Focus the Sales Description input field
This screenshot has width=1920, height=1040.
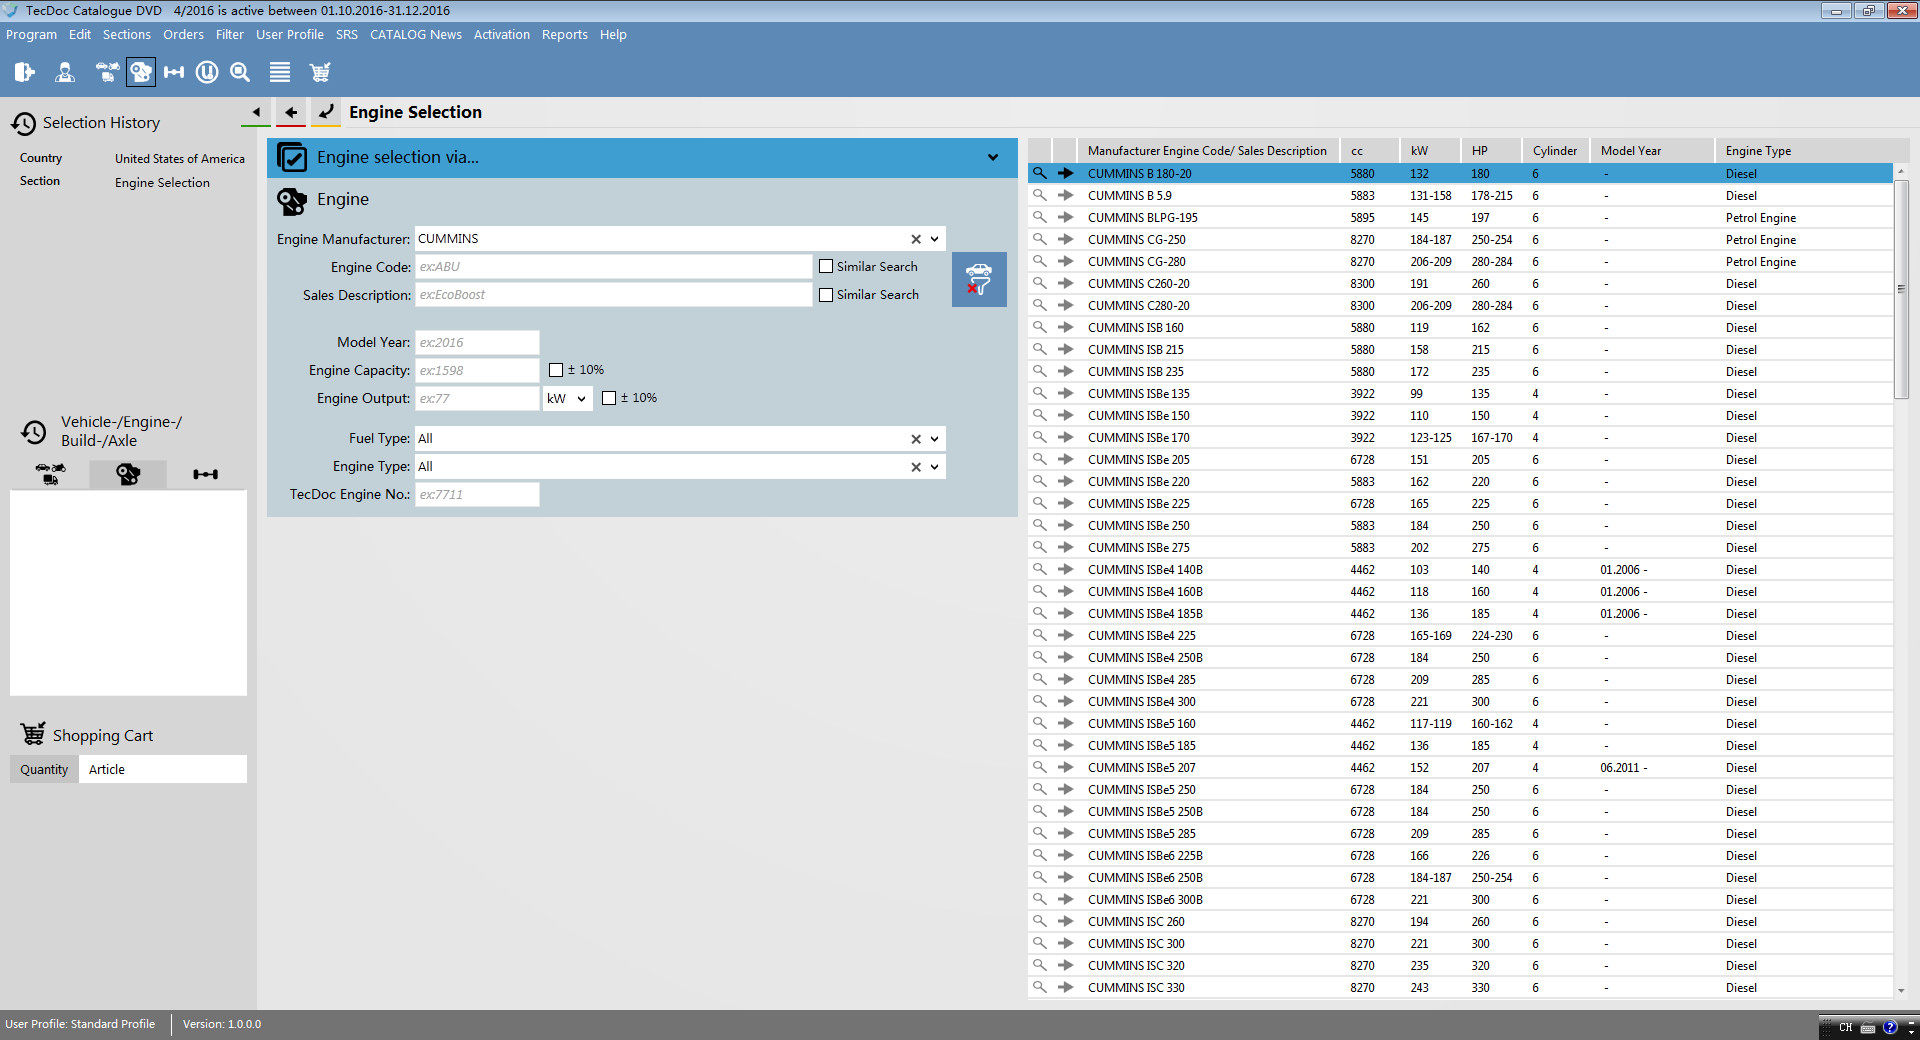(613, 295)
